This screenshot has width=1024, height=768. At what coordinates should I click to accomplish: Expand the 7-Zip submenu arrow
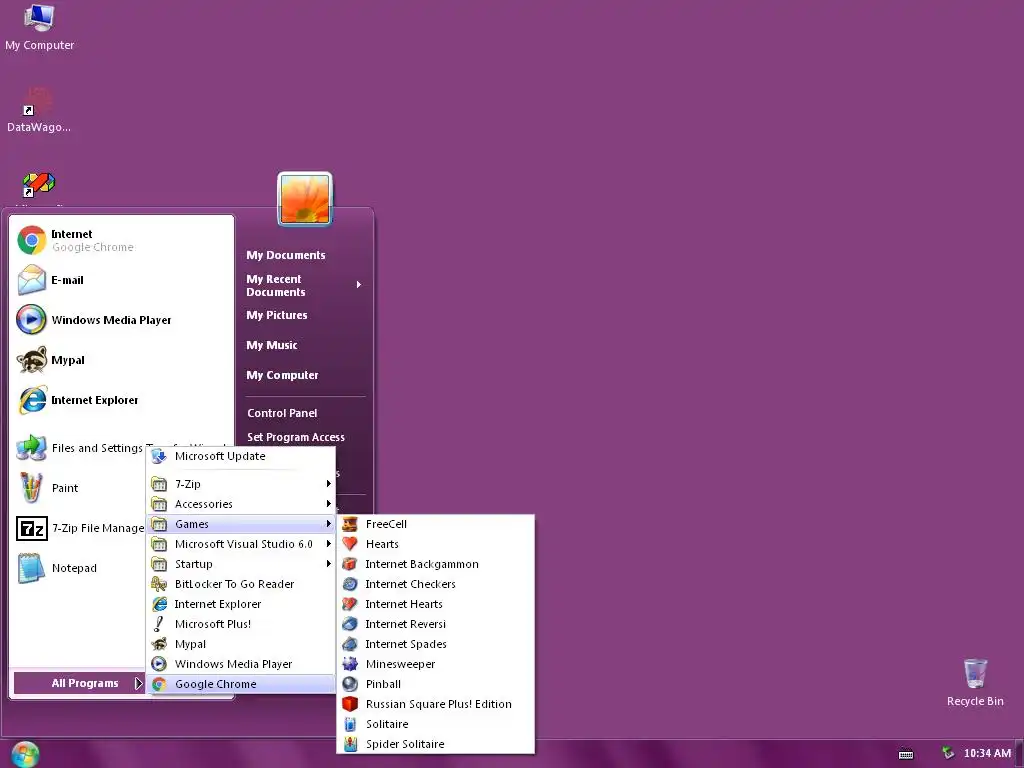pyautogui.click(x=328, y=484)
